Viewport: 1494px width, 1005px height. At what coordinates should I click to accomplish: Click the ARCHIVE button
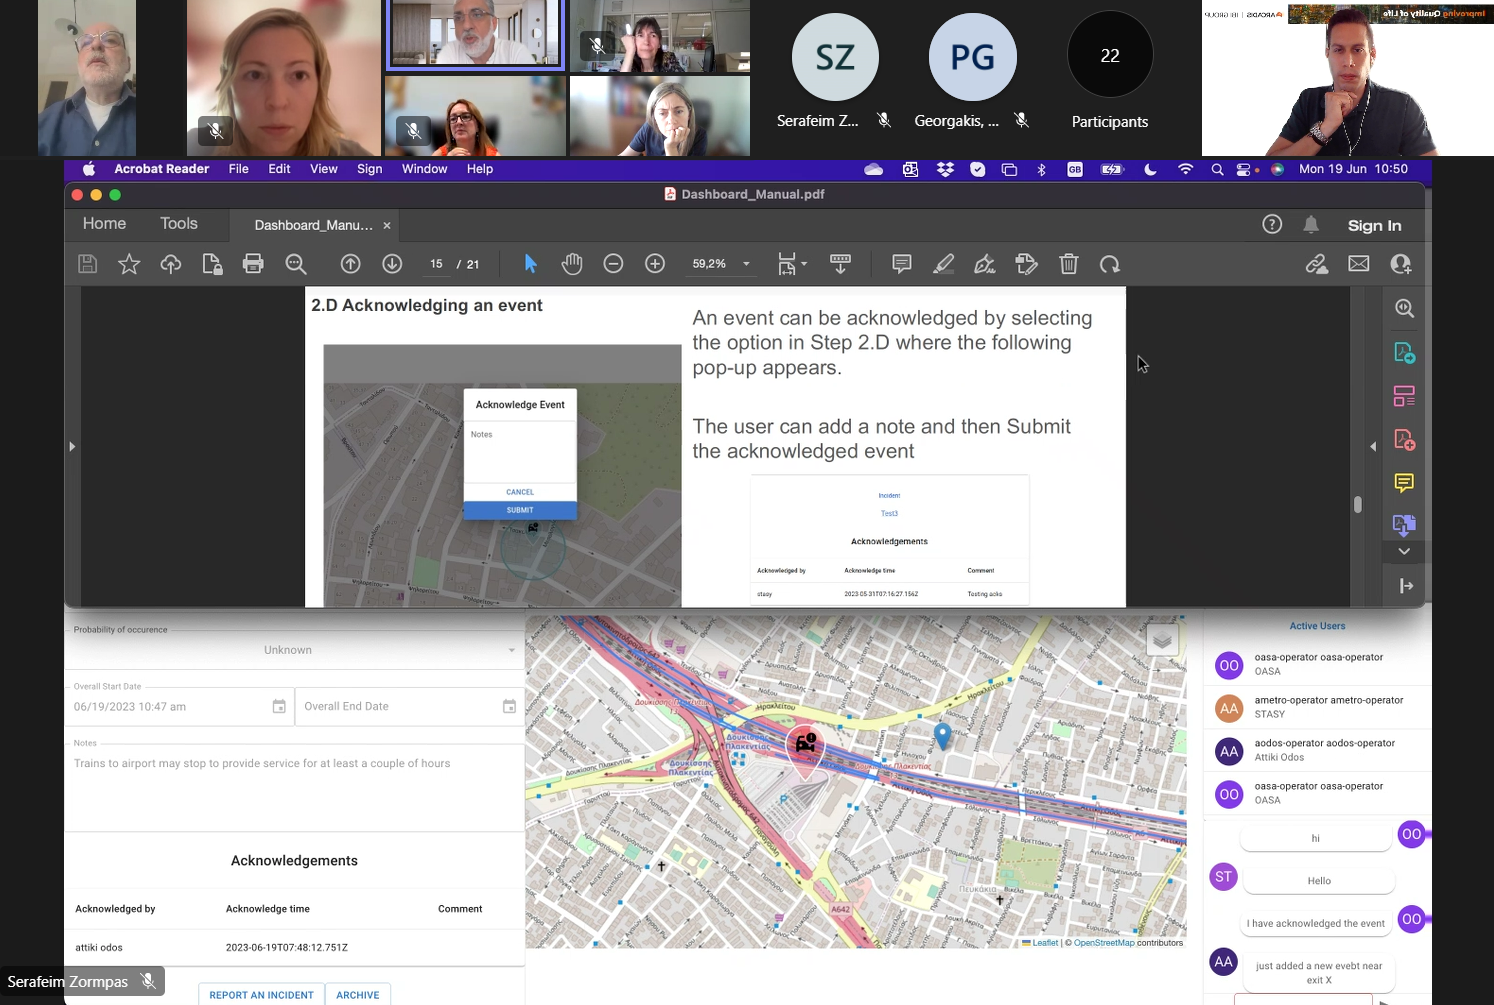click(357, 995)
